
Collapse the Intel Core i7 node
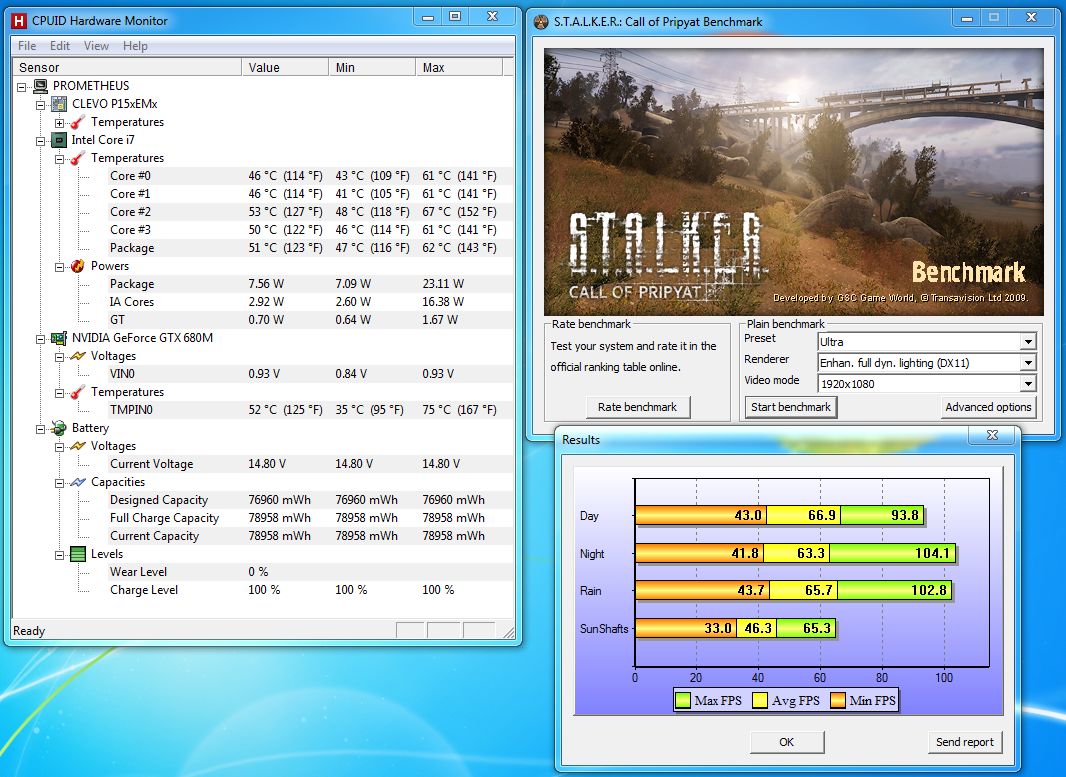pos(41,141)
